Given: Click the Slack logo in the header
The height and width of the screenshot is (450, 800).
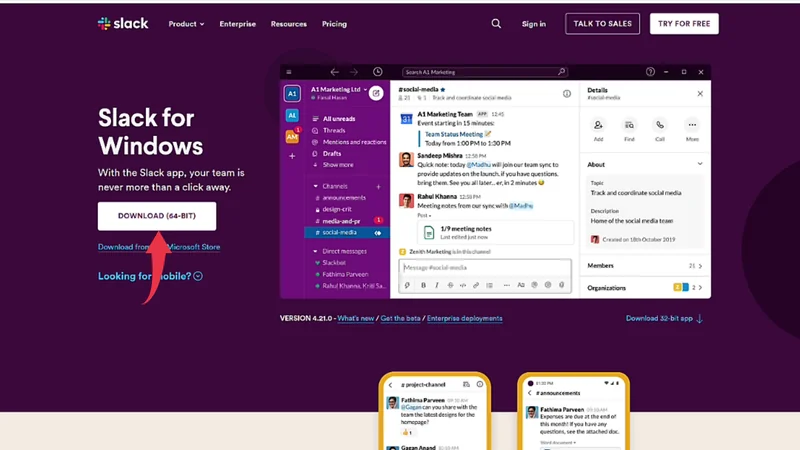Looking at the screenshot, I should [123, 23].
